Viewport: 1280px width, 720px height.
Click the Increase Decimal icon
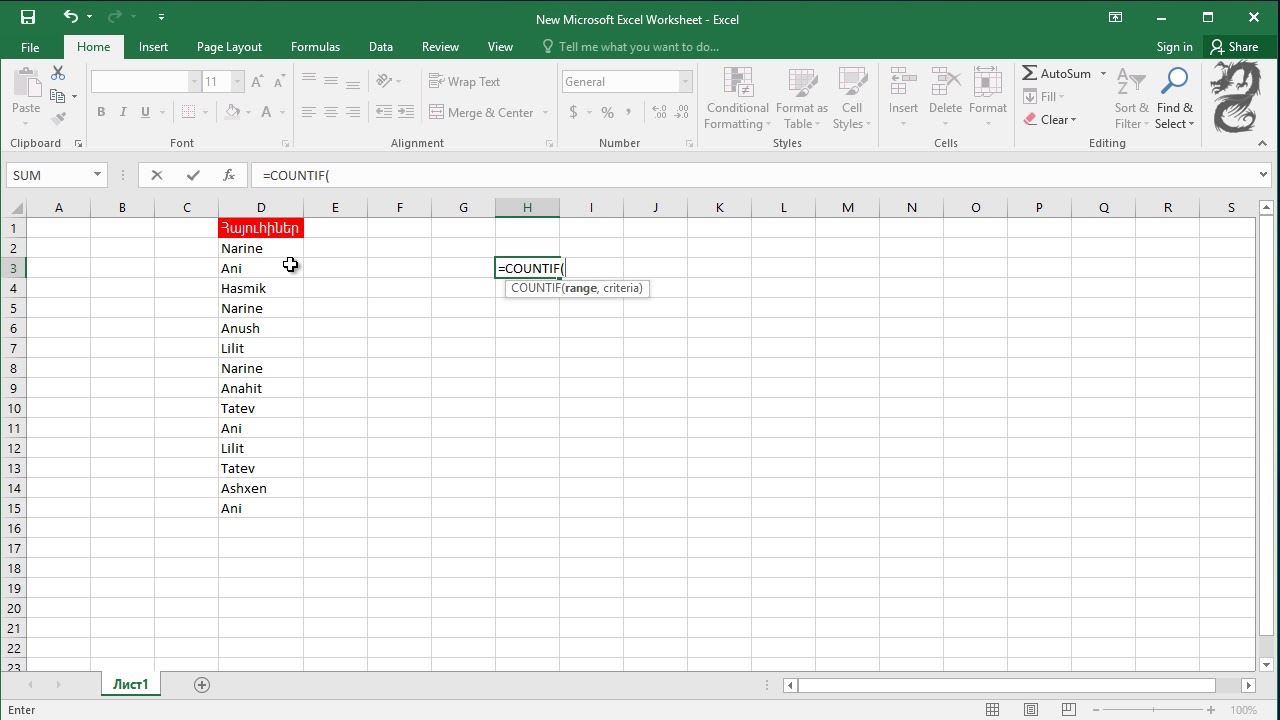coord(658,113)
